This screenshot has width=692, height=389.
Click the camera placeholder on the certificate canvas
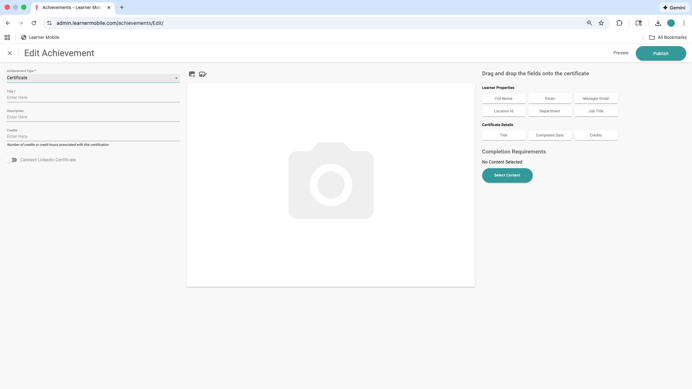tap(331, 181)
